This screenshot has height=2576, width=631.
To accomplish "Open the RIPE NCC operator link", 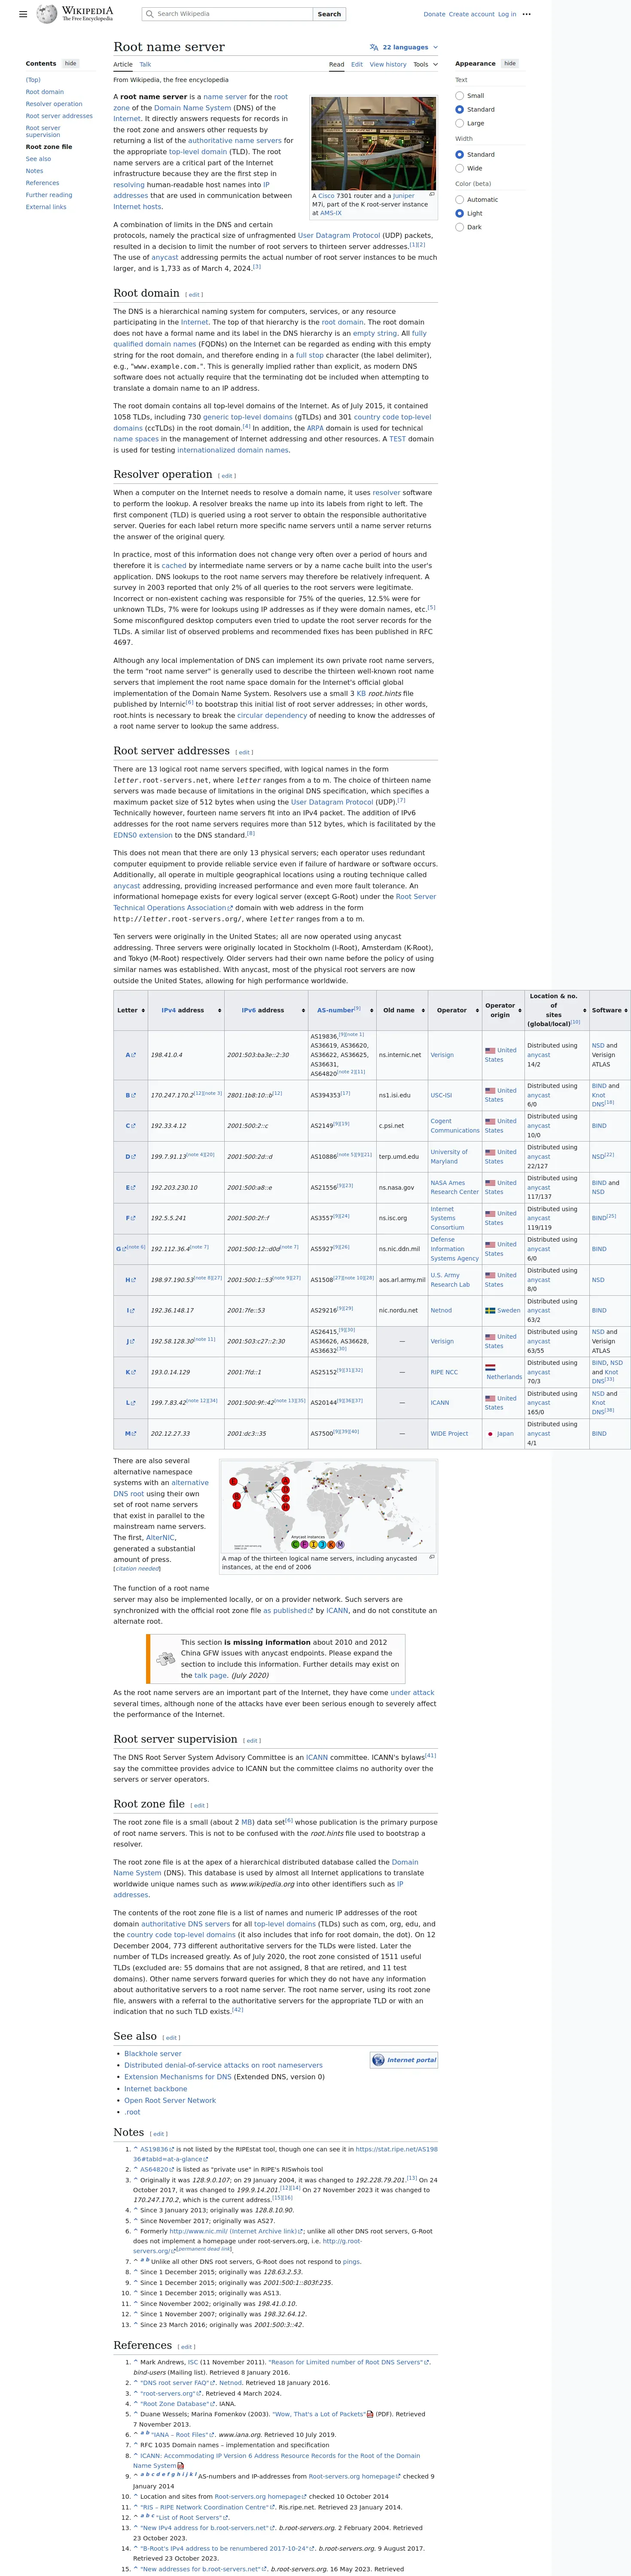I will [x=444, y=1372].
